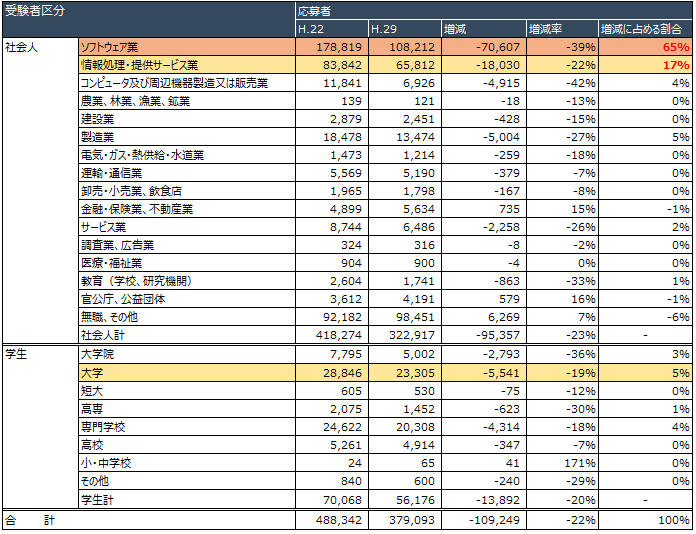The width and height of the screenshot is (696, 534).
Task: Click the value -70,607
Action: (498, 47)
